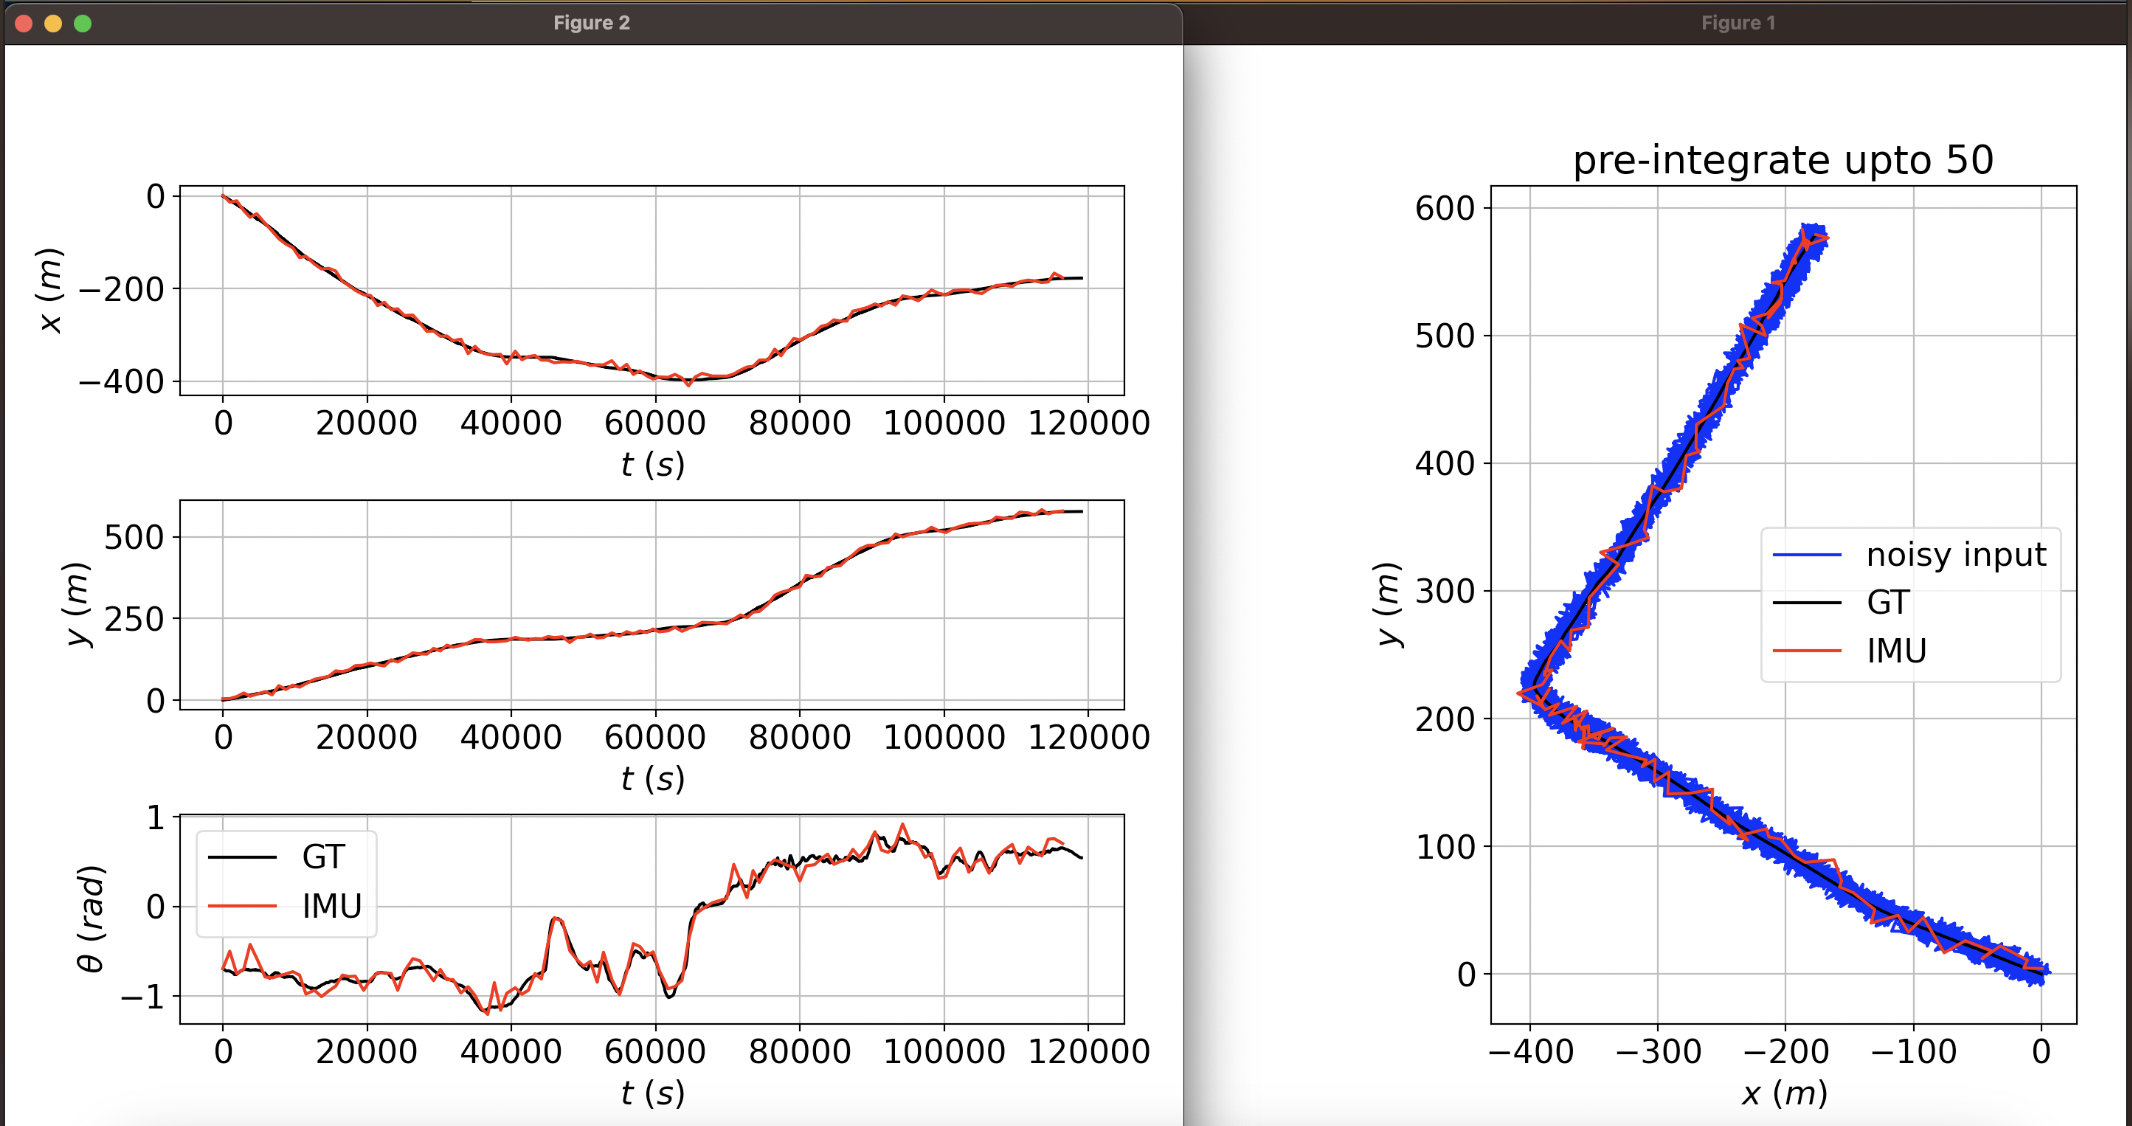The height and width of the screenshot is (1126, 2132).
Task: Minimize Figure 2 with the yellow button
Action: [x=53, y=23]
